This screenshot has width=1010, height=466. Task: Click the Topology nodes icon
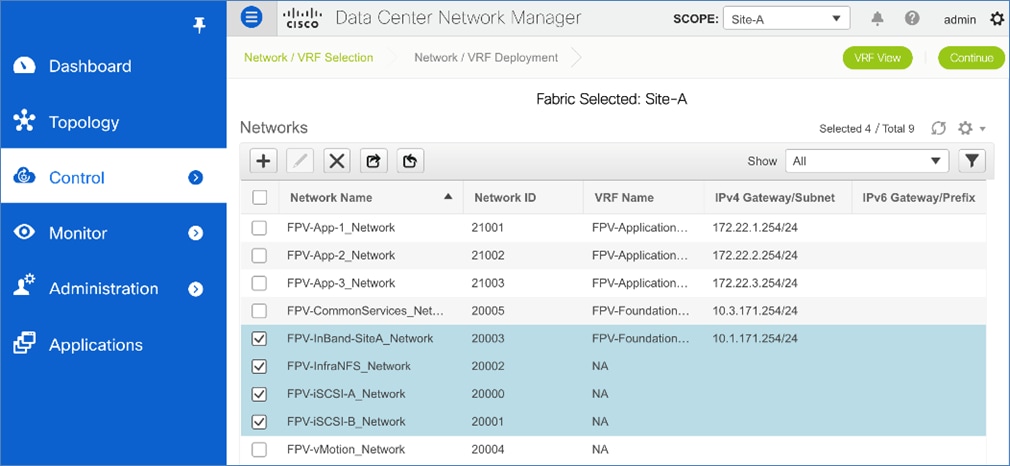tap(24, 122)
